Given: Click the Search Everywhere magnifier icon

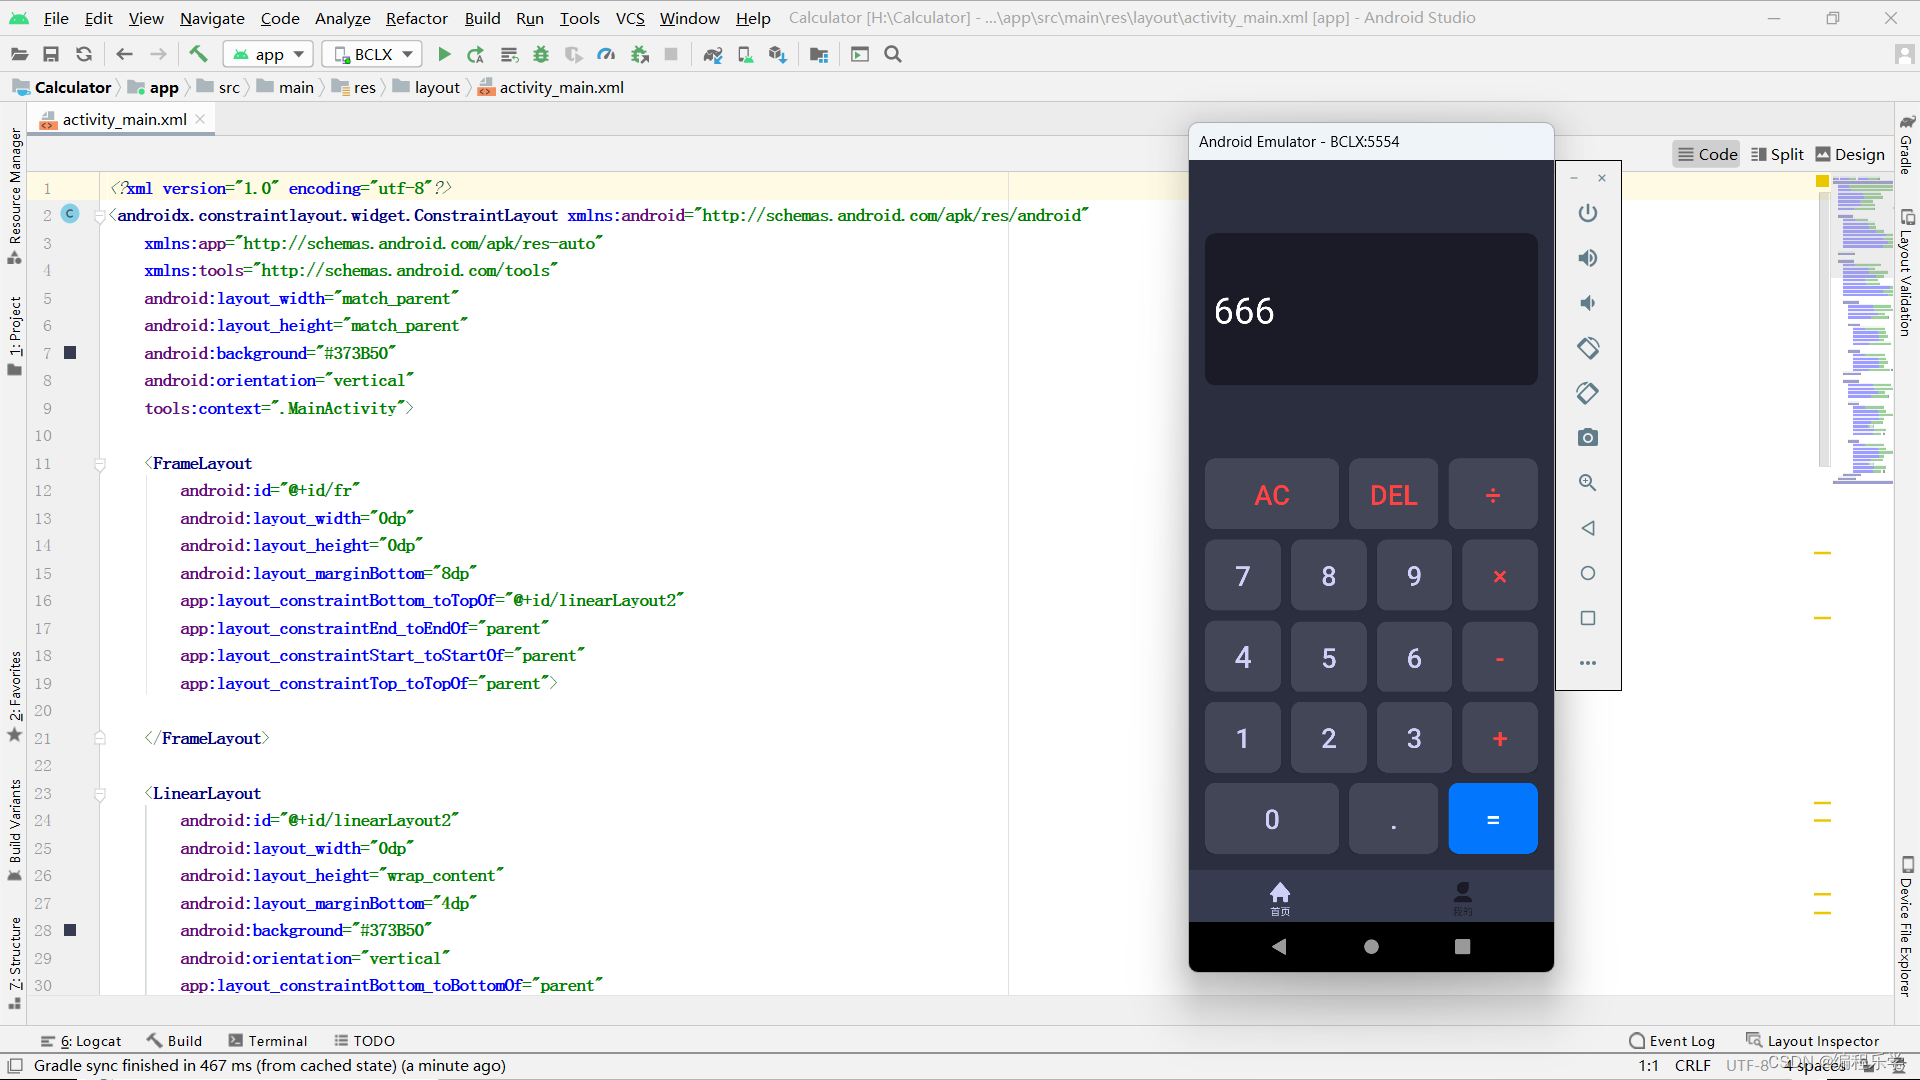Looking at the screenshot, I should (893, 55).
